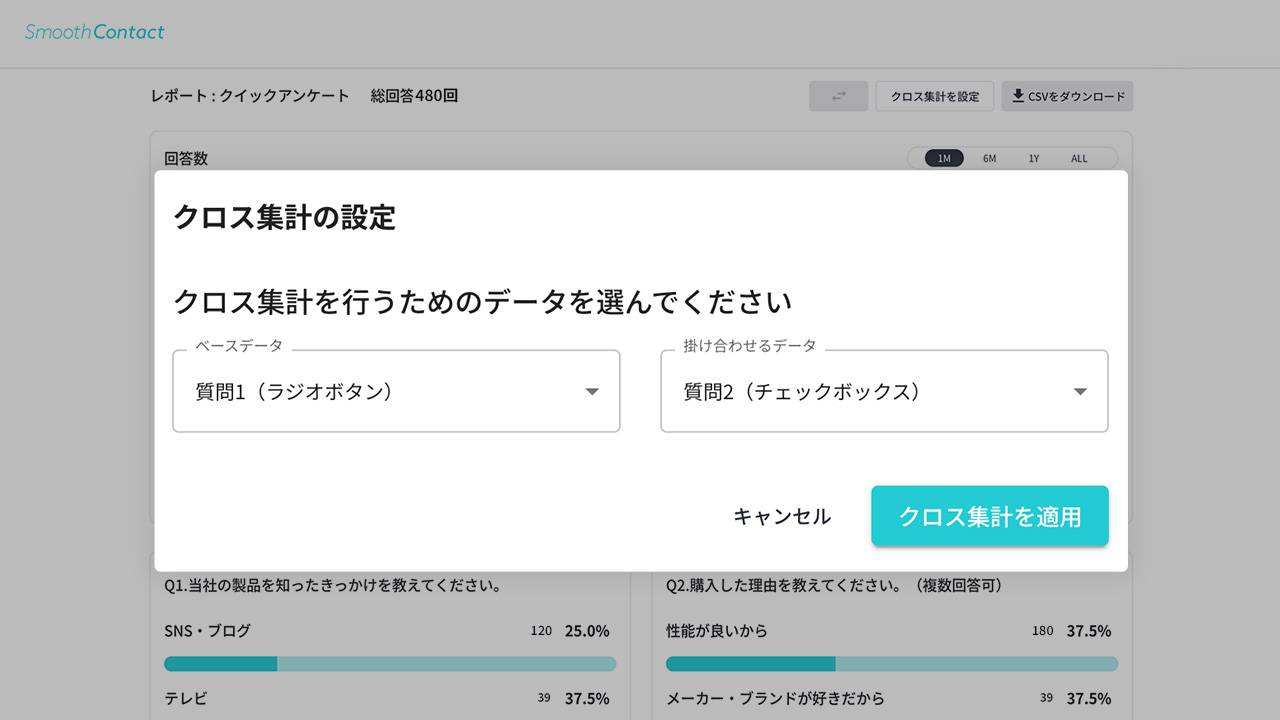Click the arrow of 質問2 dropdown

coord(1080,392)
